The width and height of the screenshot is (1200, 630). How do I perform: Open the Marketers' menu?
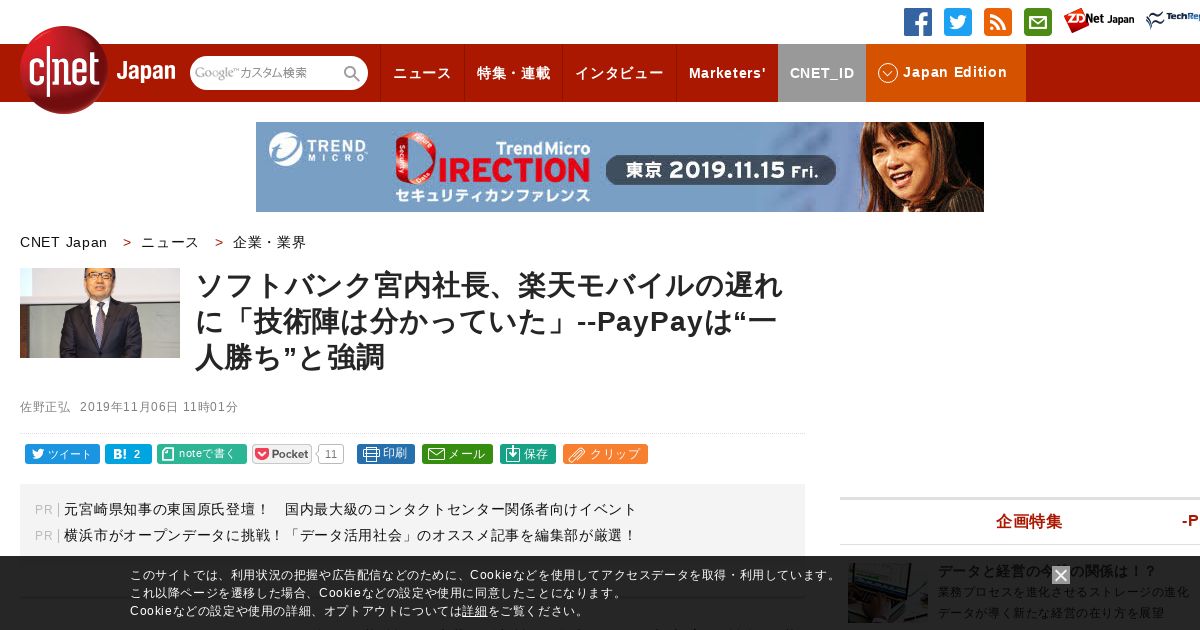pos(727,73)
